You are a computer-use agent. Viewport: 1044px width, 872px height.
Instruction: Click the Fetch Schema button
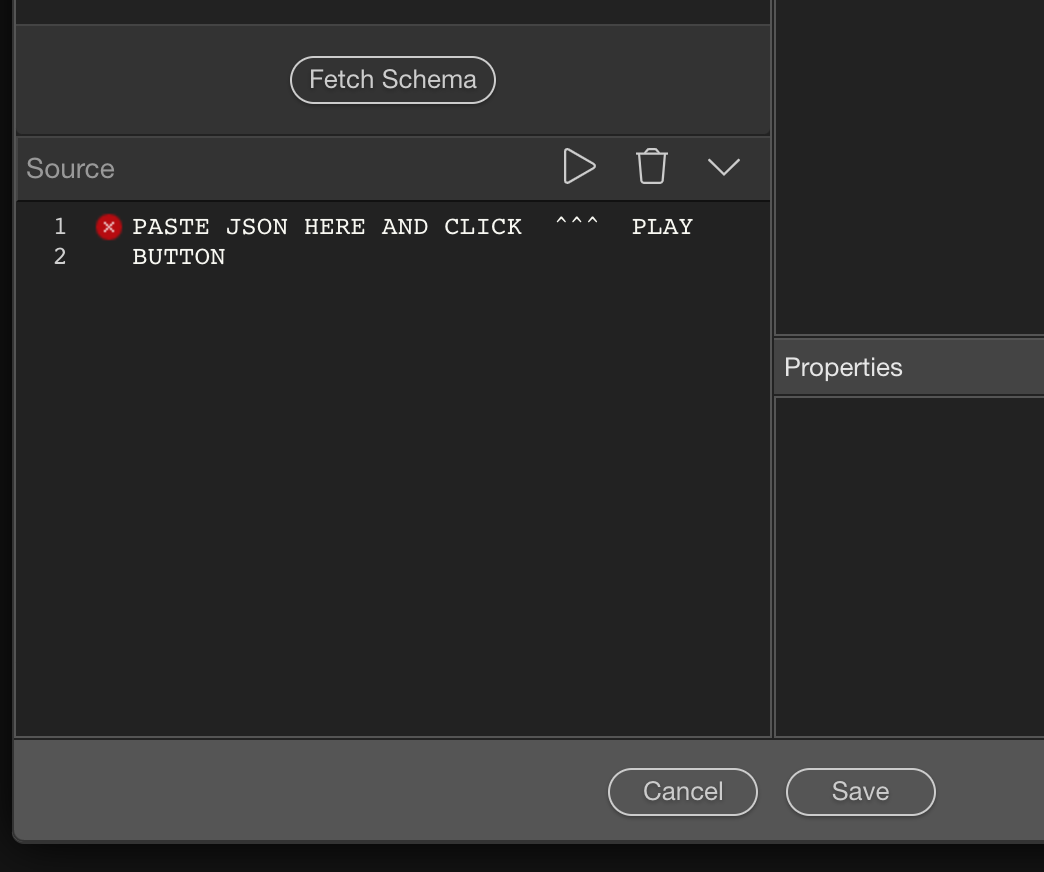click(x=392, y=80)
